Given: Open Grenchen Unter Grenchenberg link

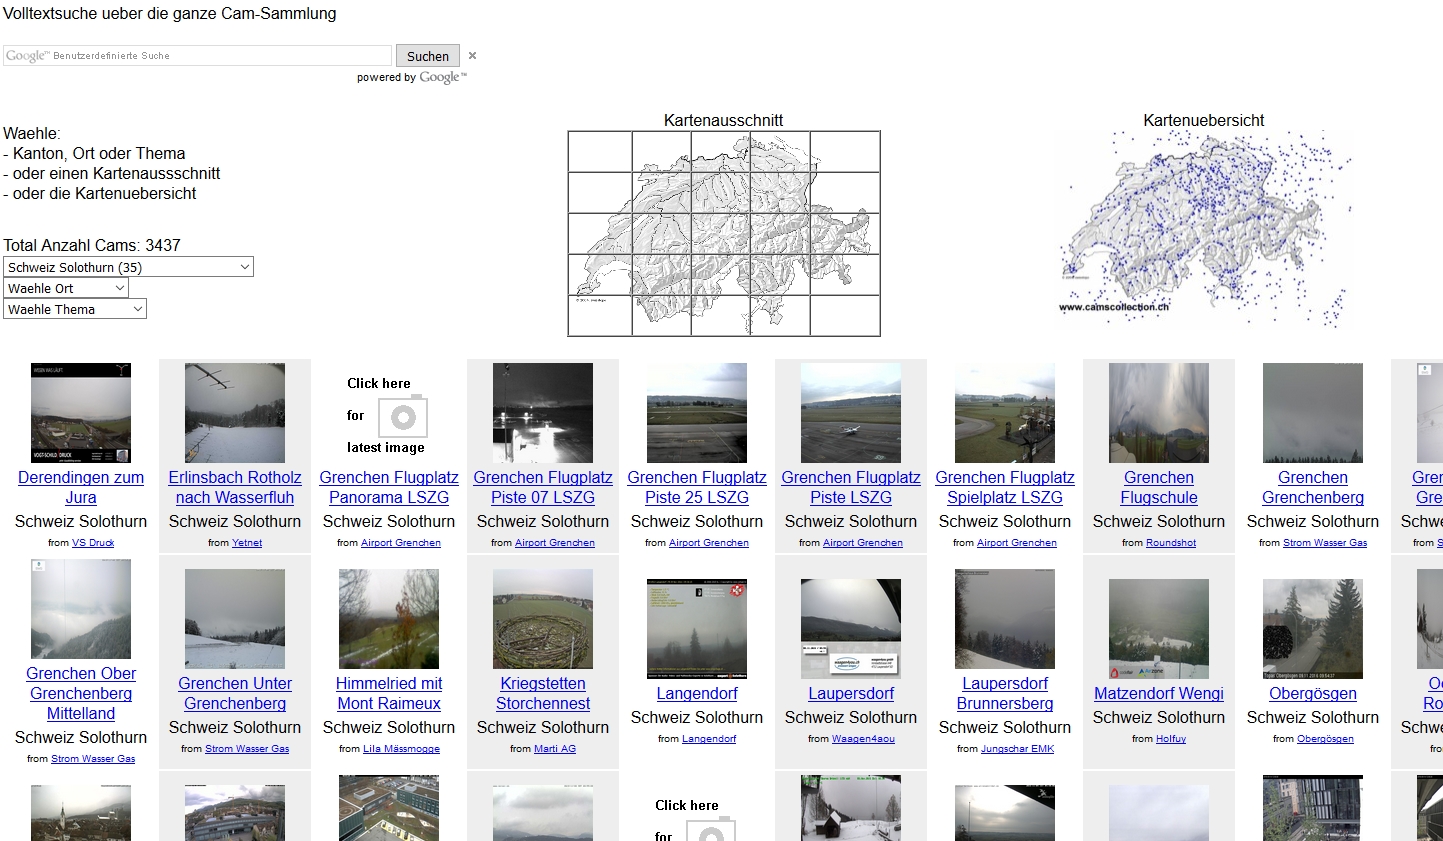Looking at the screenshot, I should pos(235,694).
